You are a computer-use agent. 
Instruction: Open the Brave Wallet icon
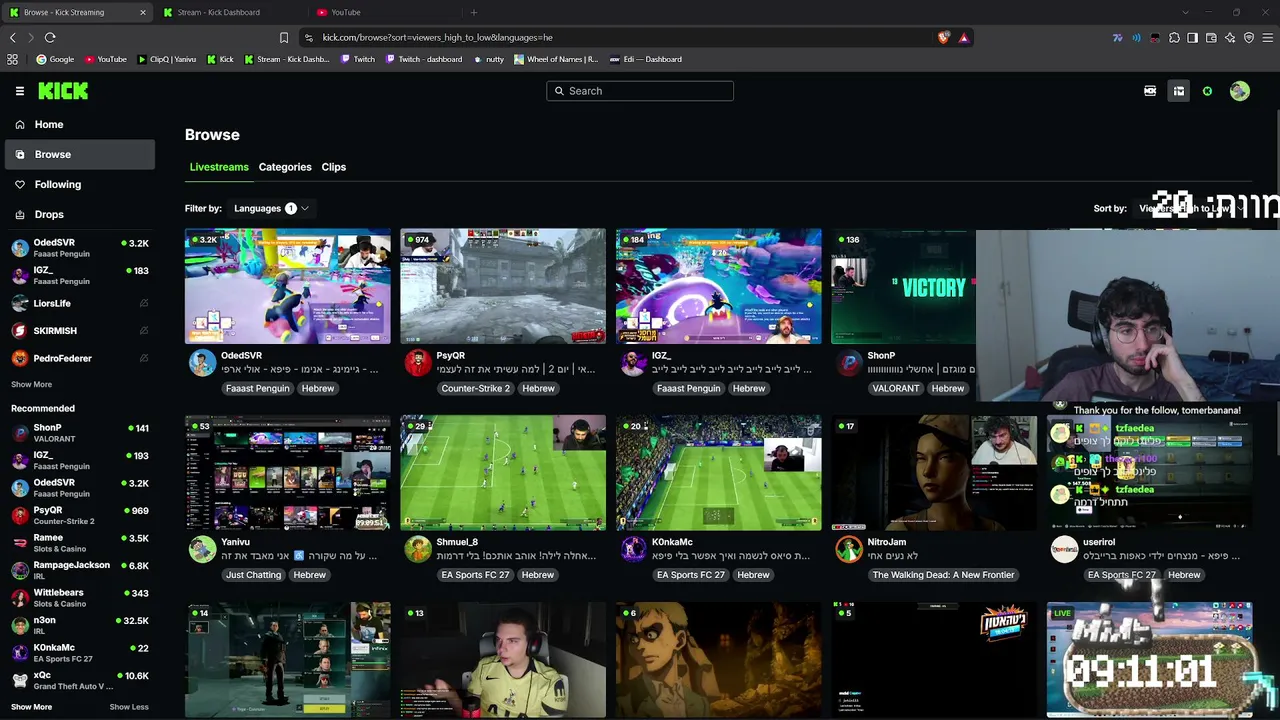coord(1211,38)
